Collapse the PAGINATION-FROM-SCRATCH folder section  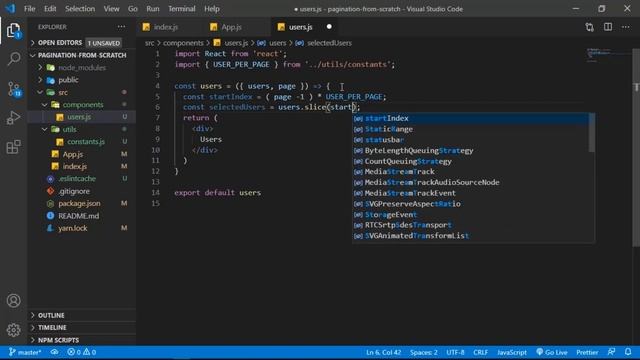(x=82, y=55)
